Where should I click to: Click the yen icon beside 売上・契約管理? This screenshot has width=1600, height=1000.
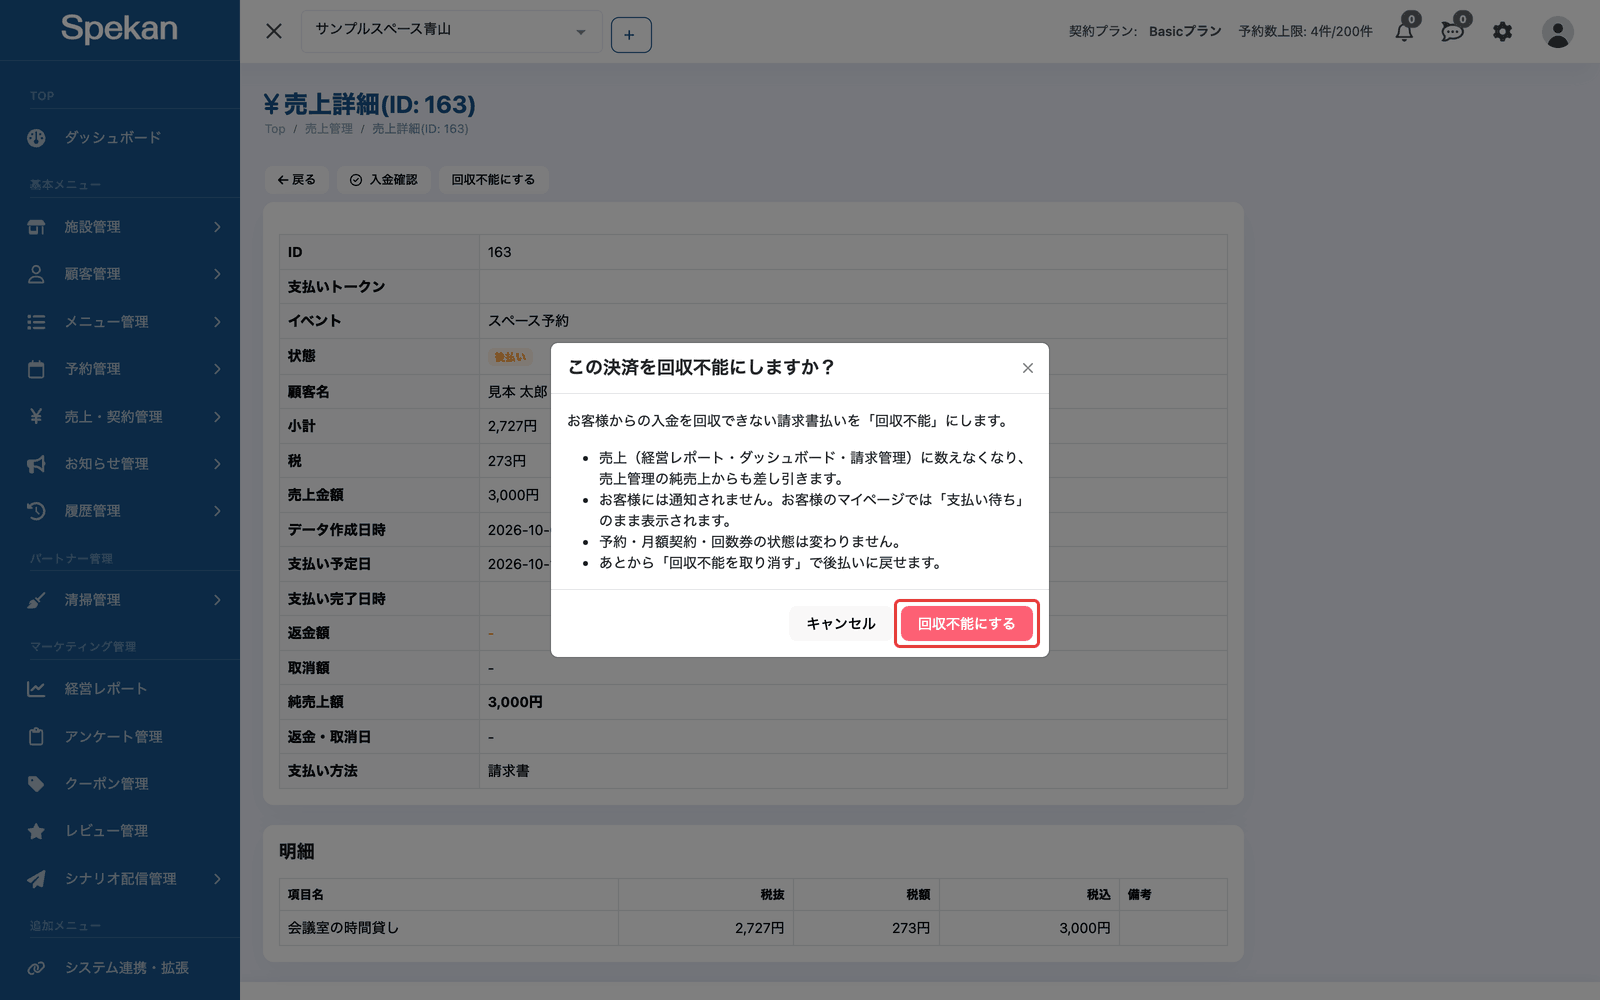36,416
